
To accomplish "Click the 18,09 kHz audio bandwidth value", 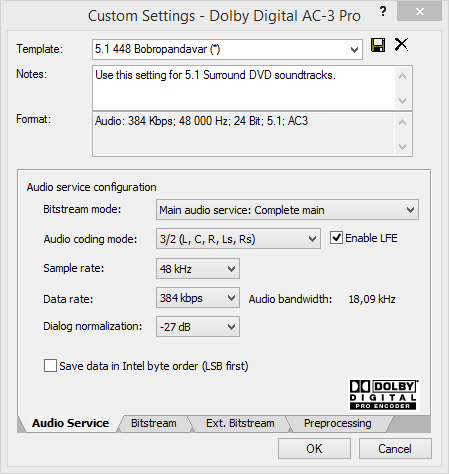I will 372,299.
